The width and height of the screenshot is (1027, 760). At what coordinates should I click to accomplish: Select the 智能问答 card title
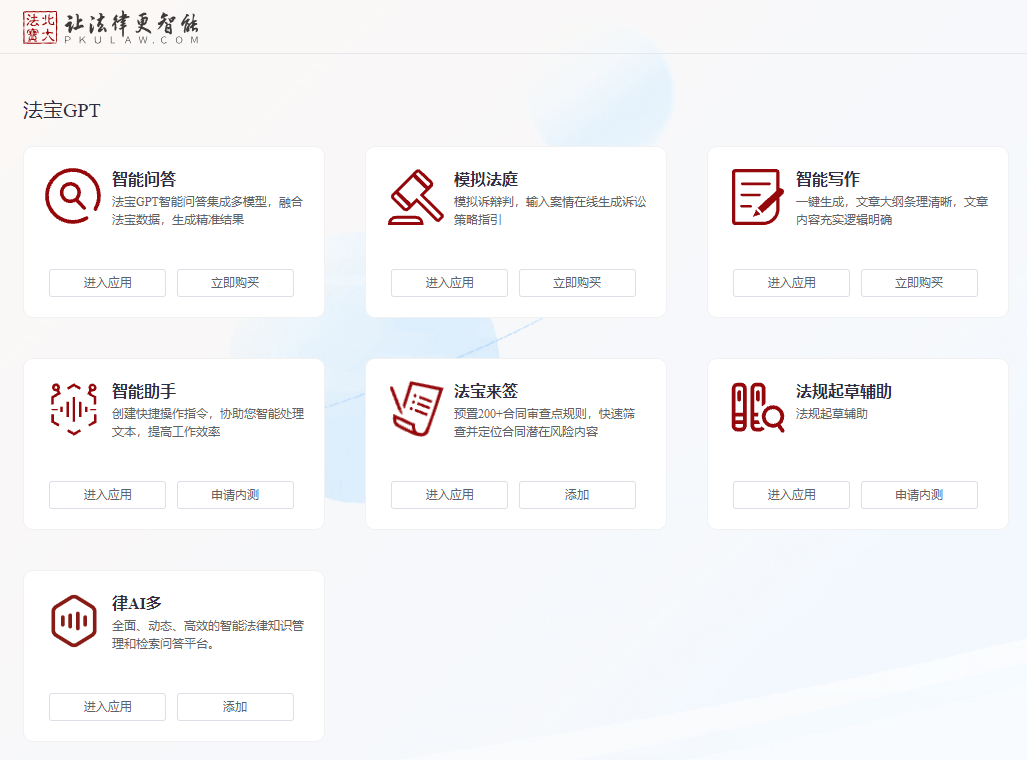pos(144,180)
